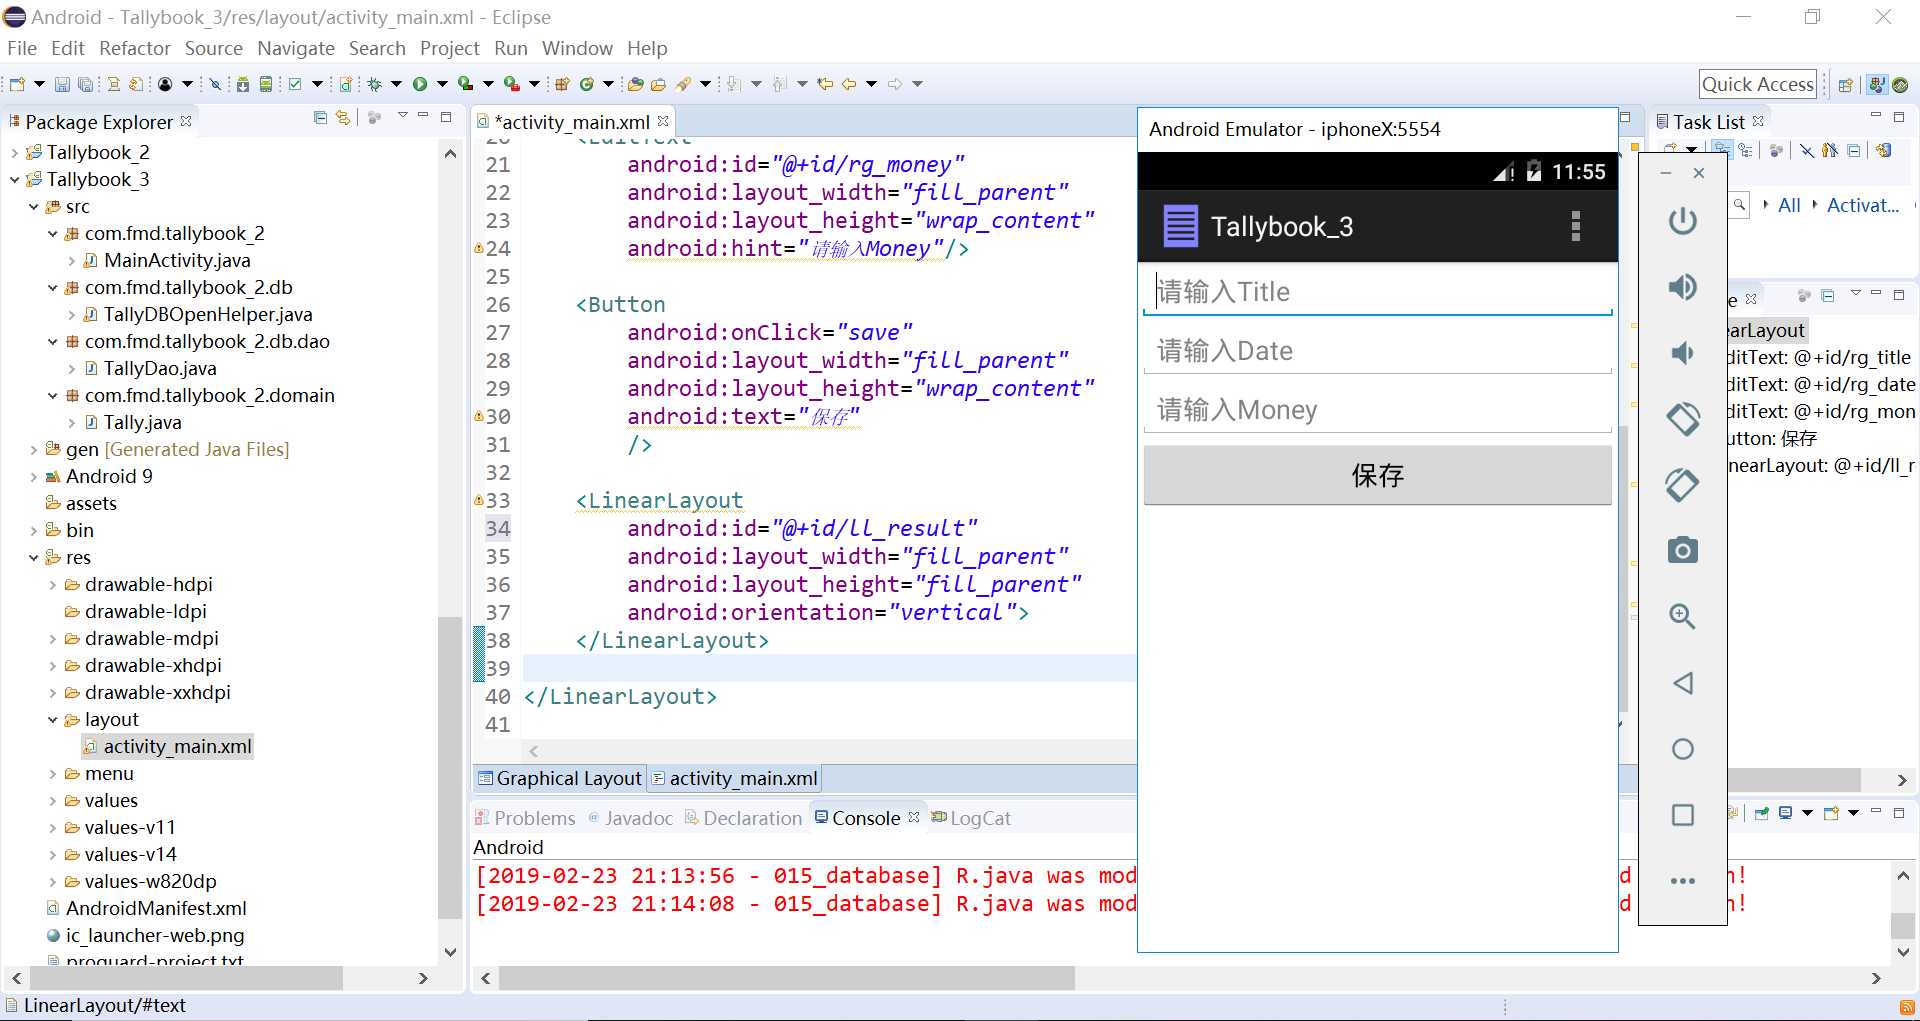
Task: Open the Android Virtual Device Manager icon
Action: coord(266,84)
